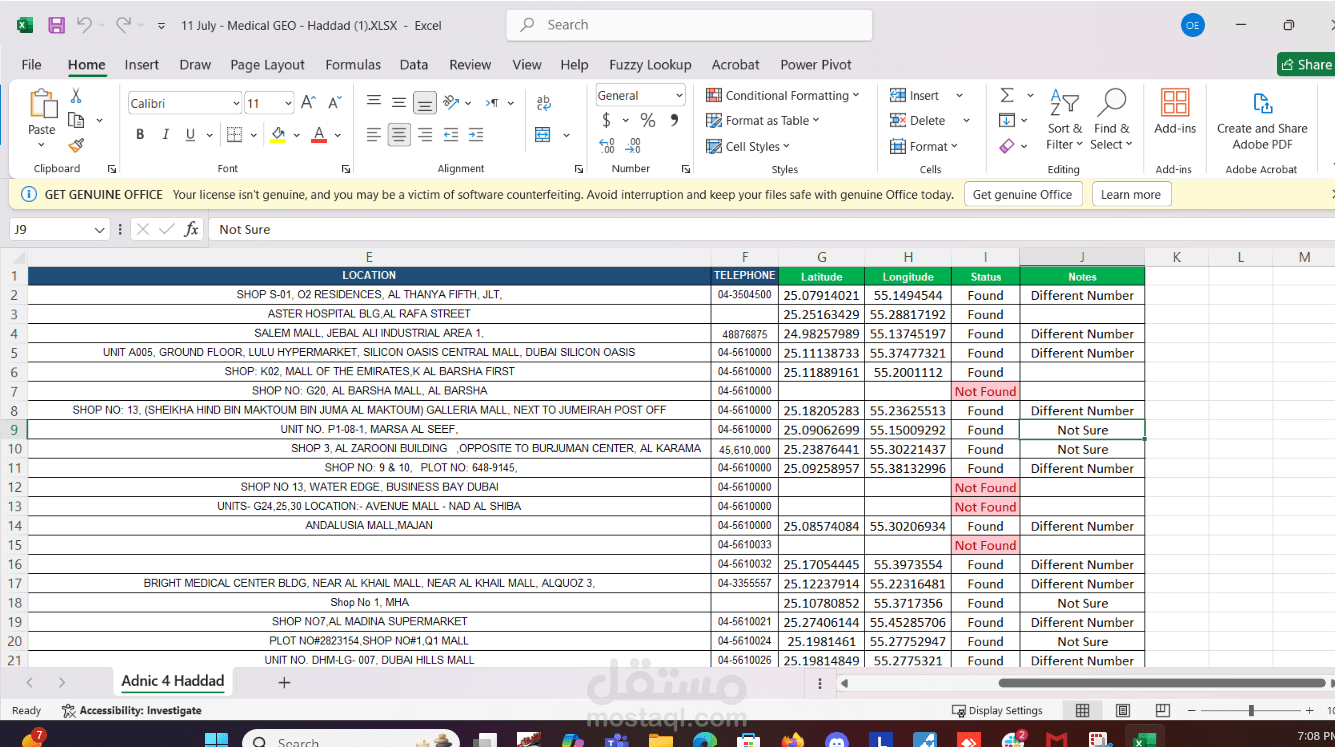Toggle Underline formatting

point(190,135)
